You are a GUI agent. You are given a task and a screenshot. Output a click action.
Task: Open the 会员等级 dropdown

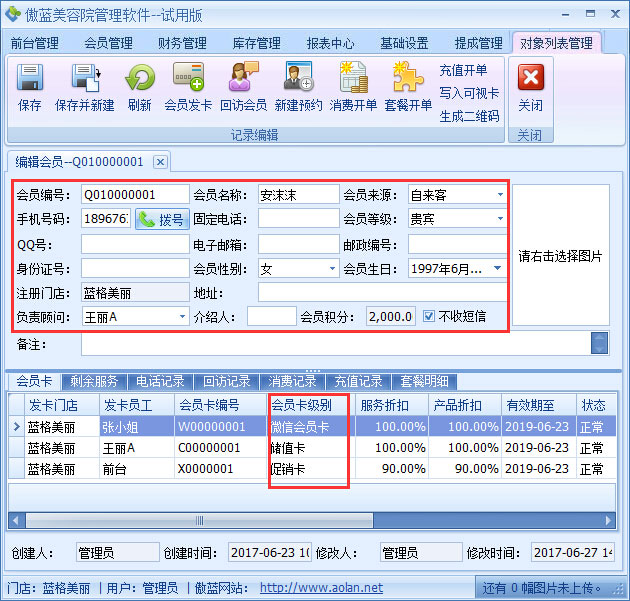(500, 219)
